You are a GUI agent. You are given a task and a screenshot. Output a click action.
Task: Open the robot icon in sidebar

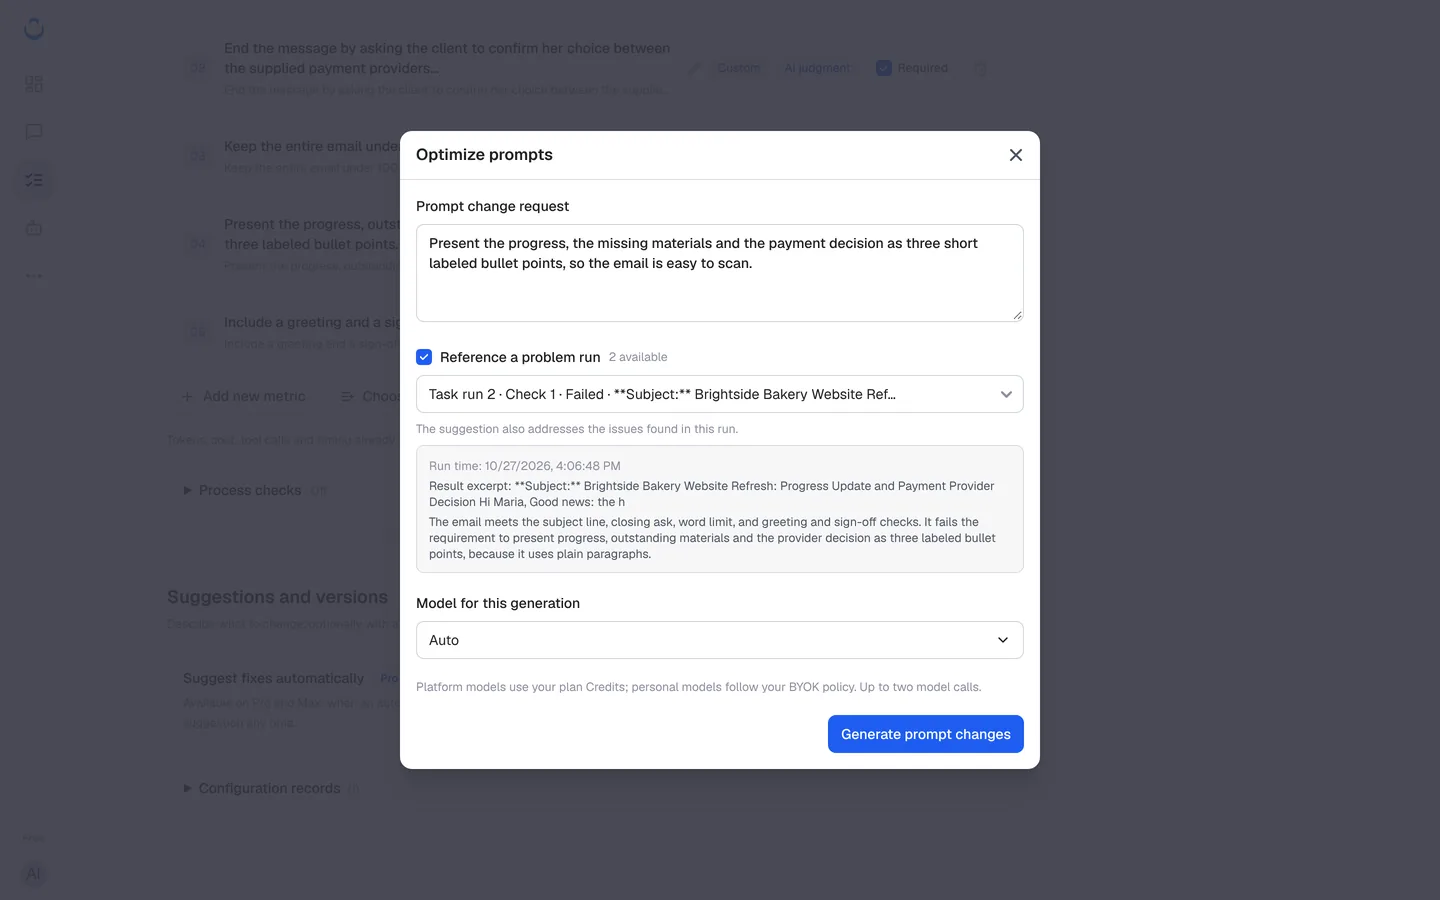tap(34, 228)
